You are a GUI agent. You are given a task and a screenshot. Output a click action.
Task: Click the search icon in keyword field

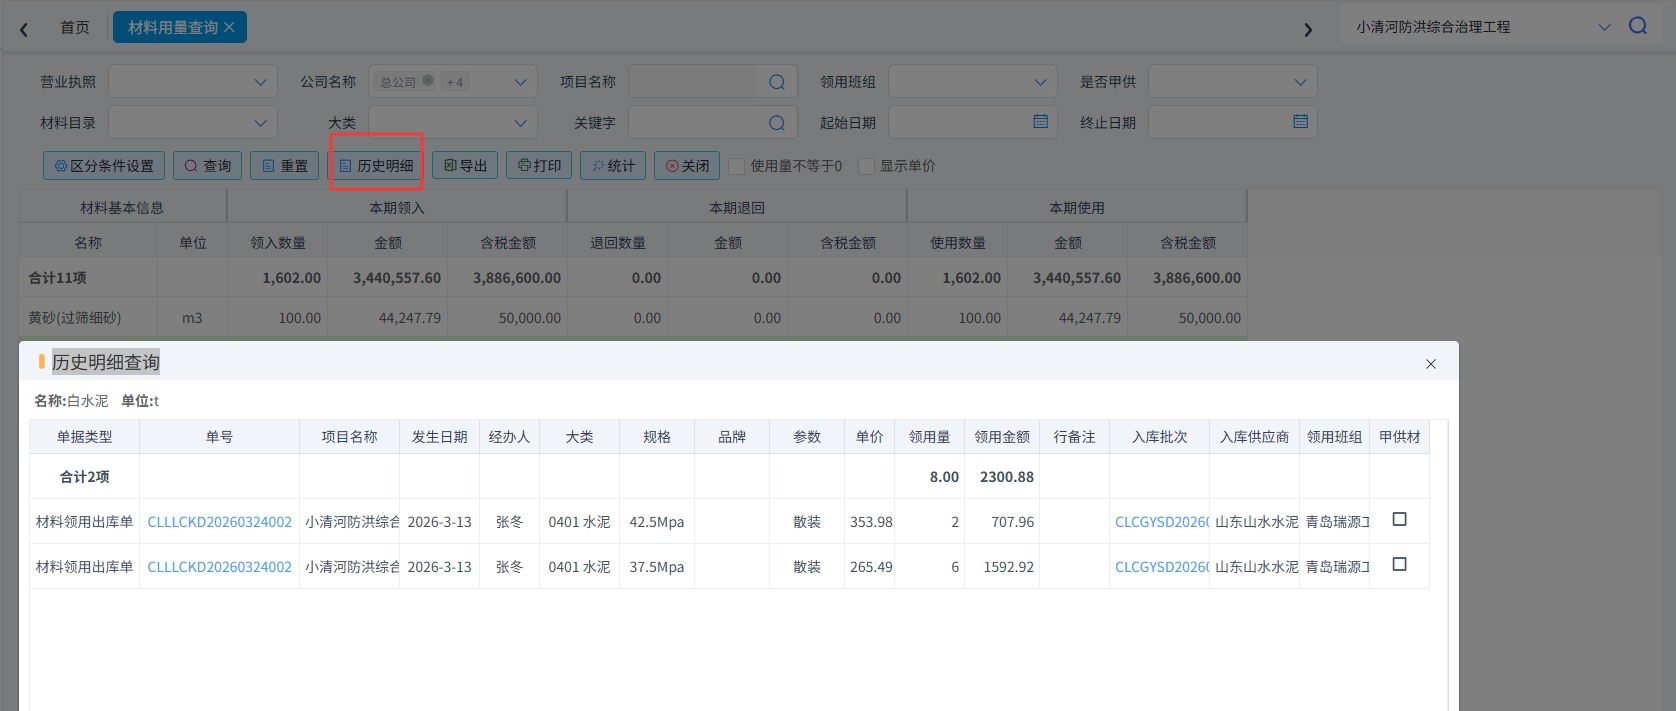point(777,123)
